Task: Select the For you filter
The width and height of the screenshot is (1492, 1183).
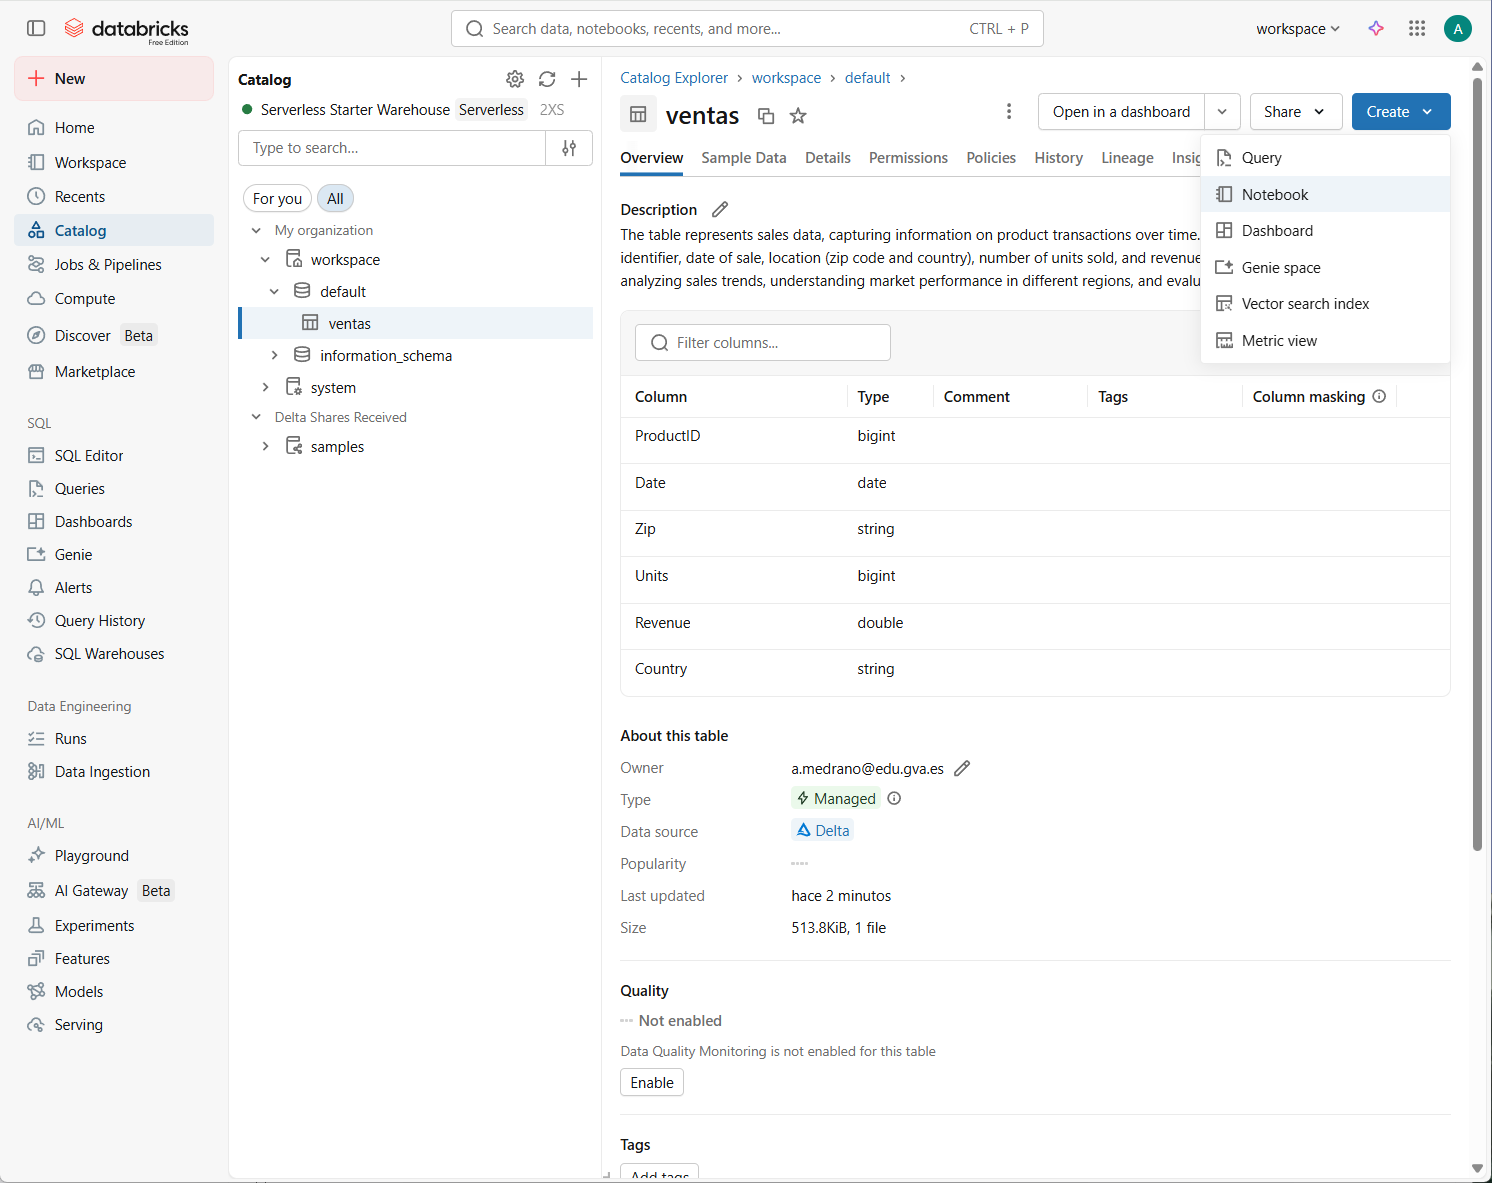Action: point(277,198)
